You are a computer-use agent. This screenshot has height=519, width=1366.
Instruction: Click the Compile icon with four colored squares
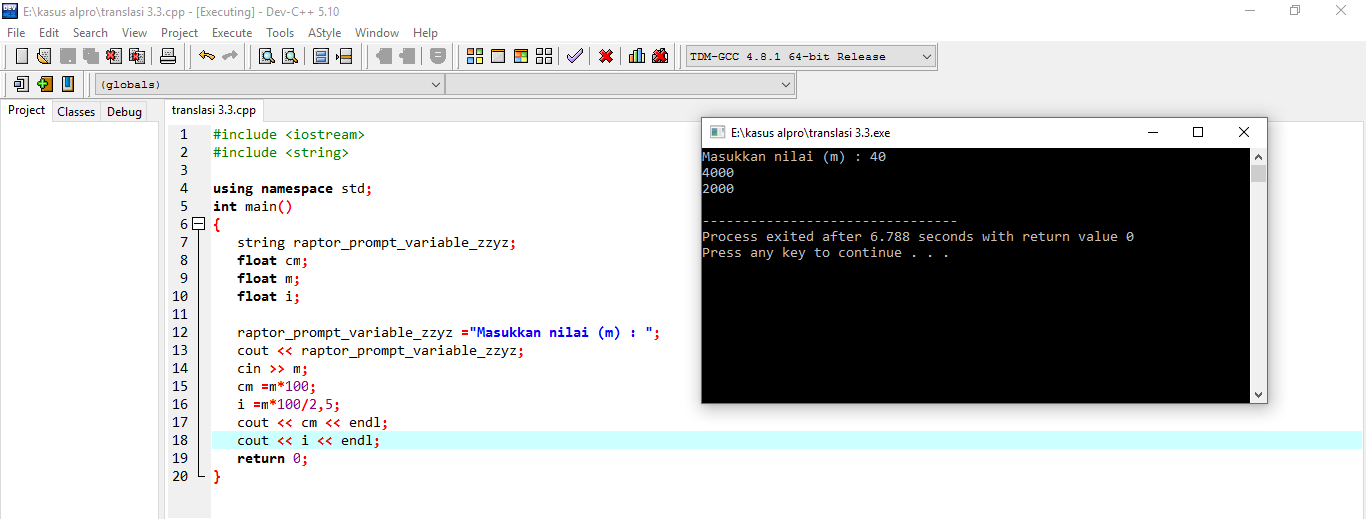click(x=475, y=56)
